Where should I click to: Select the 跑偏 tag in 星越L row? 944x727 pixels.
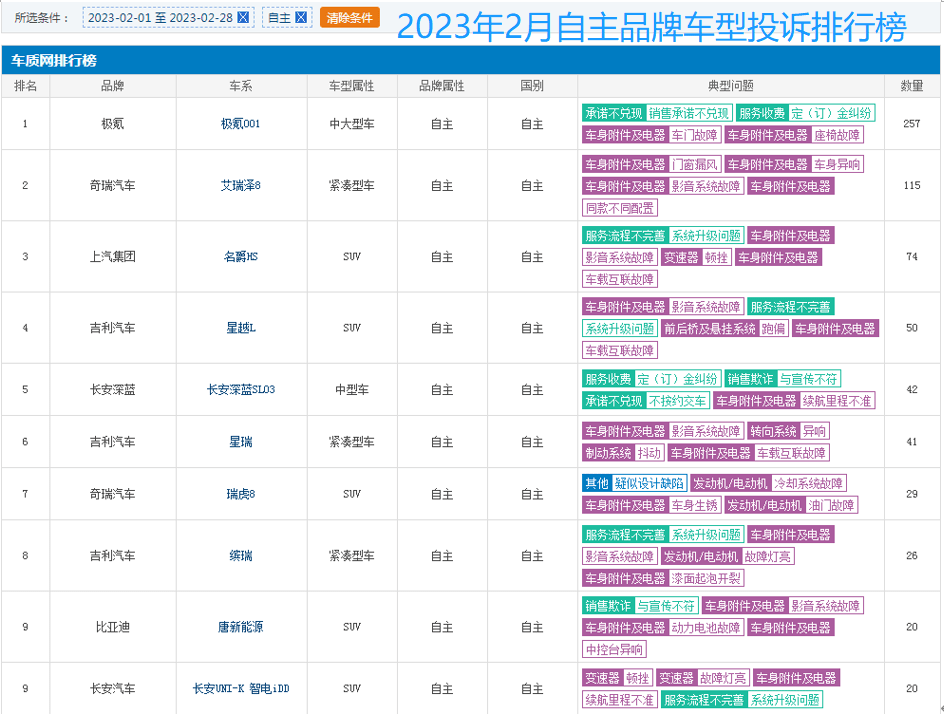pyautogui.click(x=773, y=329)
